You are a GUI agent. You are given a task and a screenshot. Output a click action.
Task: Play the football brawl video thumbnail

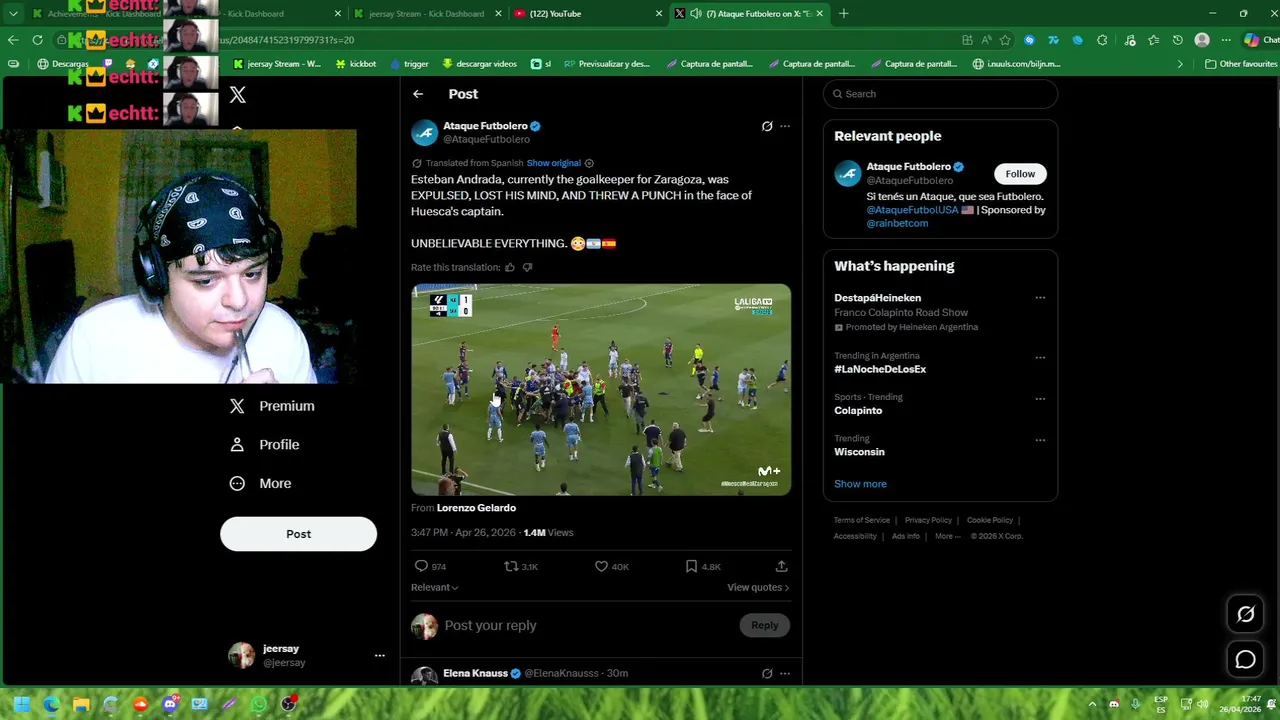point(601,390)
